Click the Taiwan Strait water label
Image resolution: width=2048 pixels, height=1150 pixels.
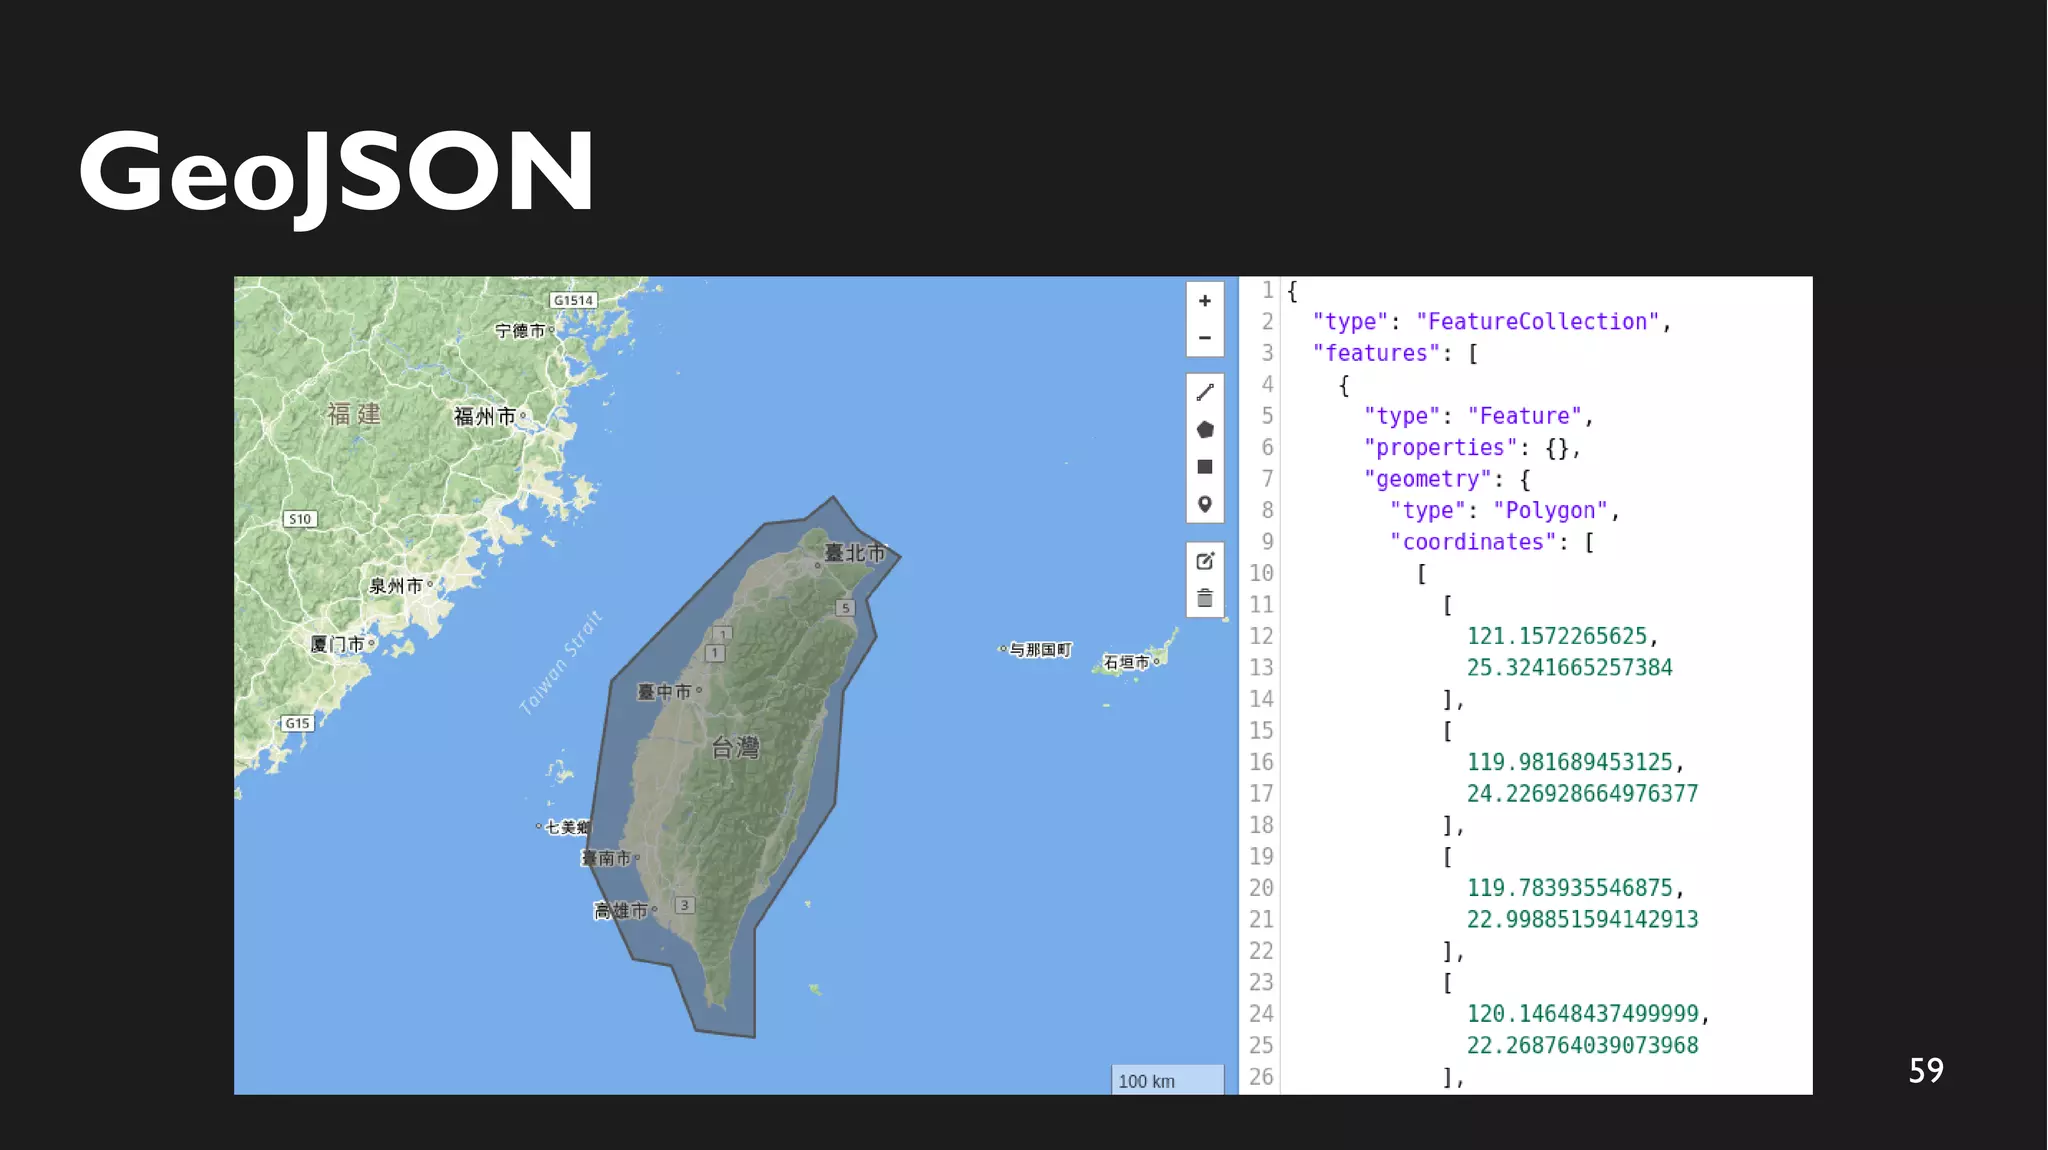pyautogui.click(x=561, y=662)
